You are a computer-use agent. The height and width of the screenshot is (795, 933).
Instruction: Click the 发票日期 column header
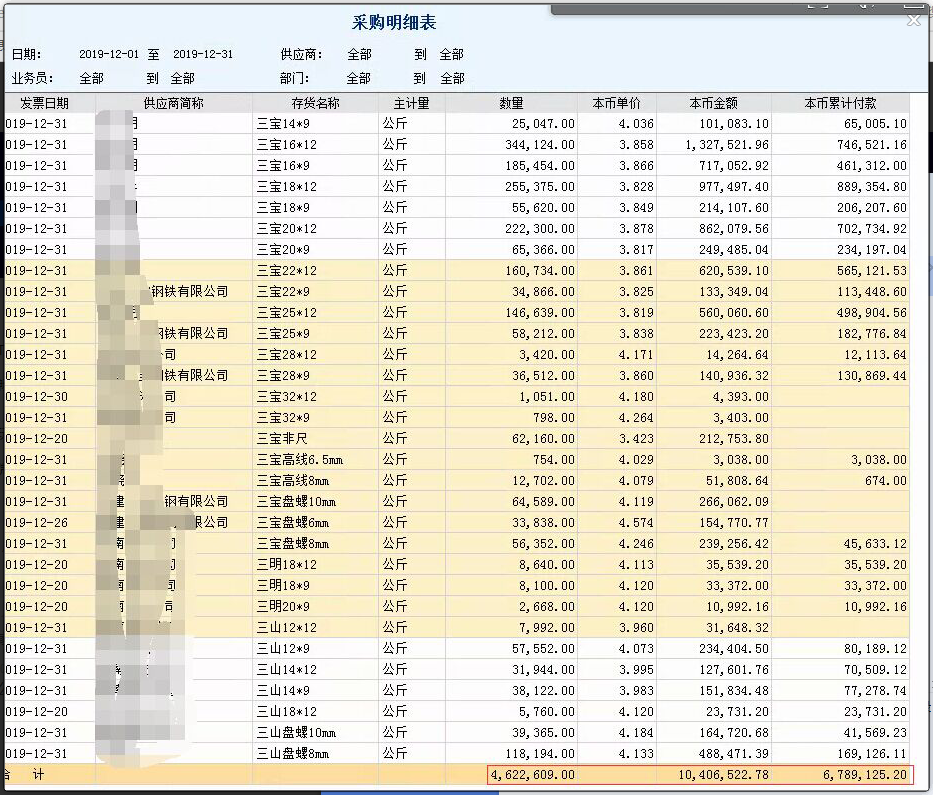point(45,103)
